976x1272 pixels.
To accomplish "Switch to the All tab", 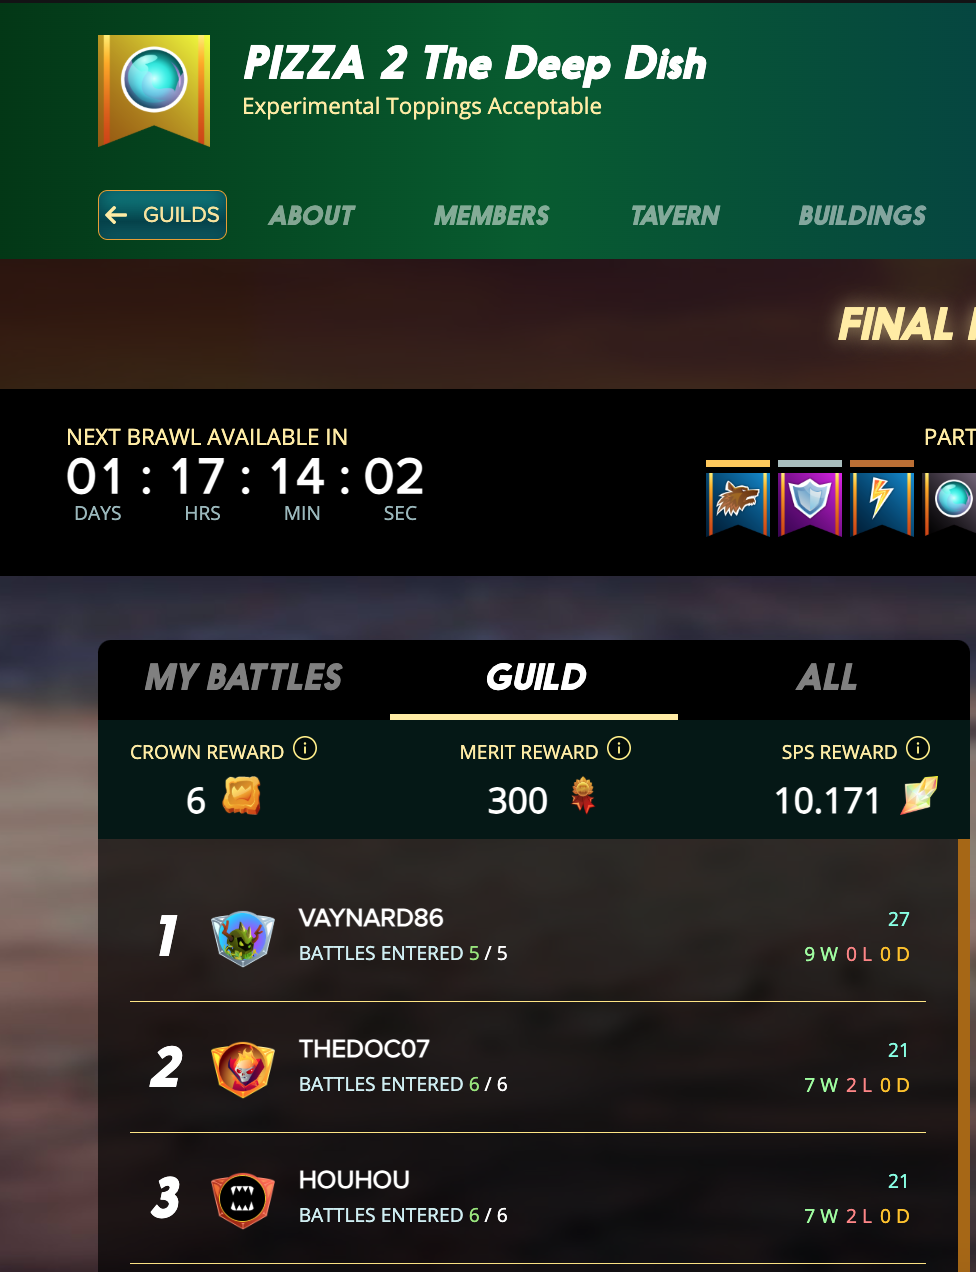I will [826, 678].
